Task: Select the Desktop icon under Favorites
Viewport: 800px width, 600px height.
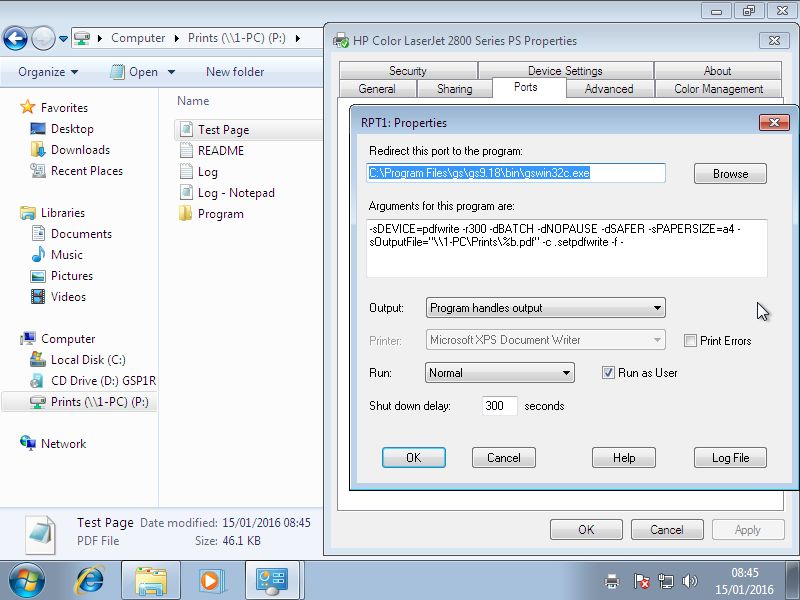Action: pyautogui.click(x=38, y=129)
